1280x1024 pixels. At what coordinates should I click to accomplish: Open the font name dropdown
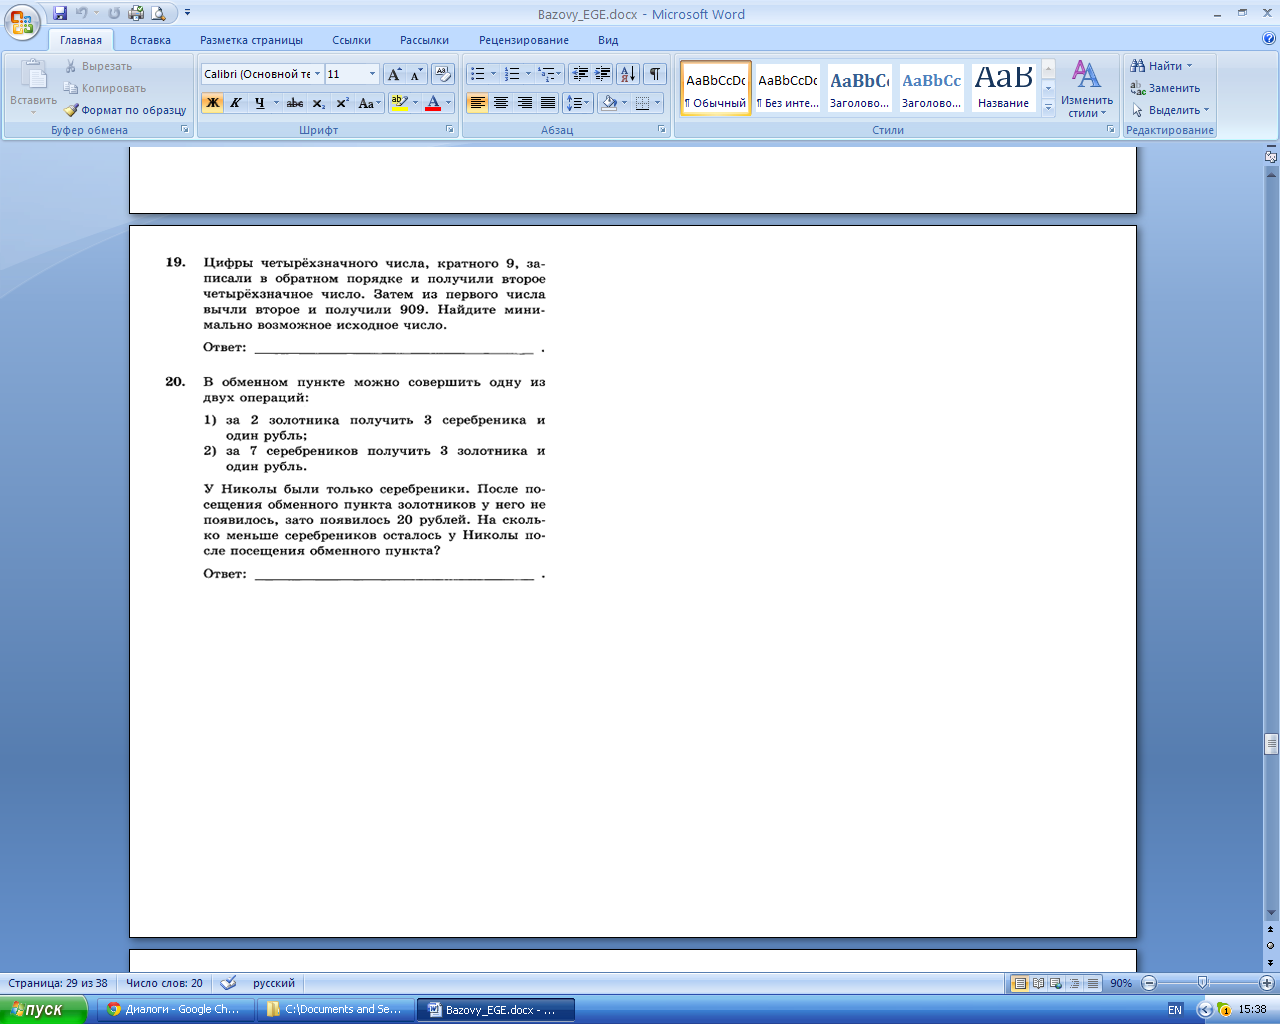tap(318, 74)
